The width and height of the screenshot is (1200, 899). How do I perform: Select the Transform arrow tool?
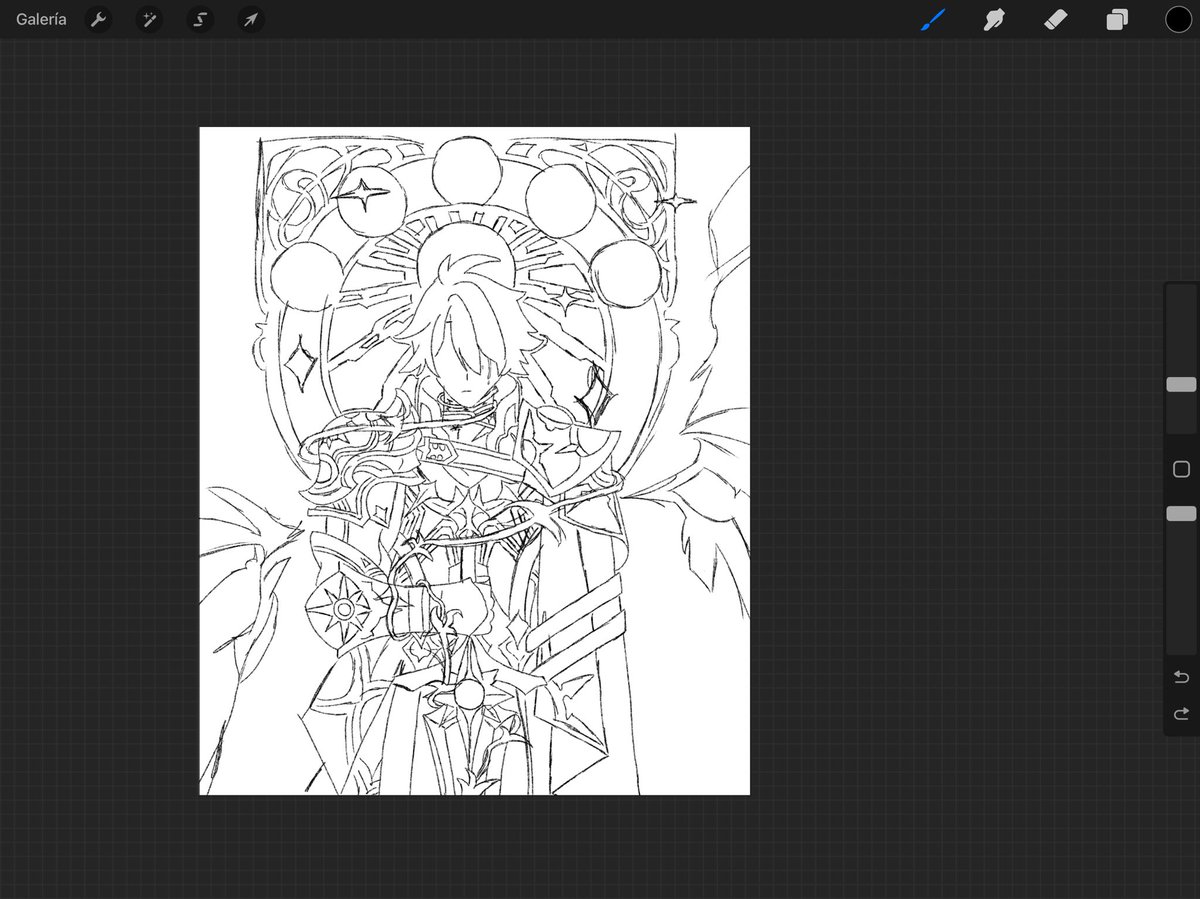click(x=251, y=19)
